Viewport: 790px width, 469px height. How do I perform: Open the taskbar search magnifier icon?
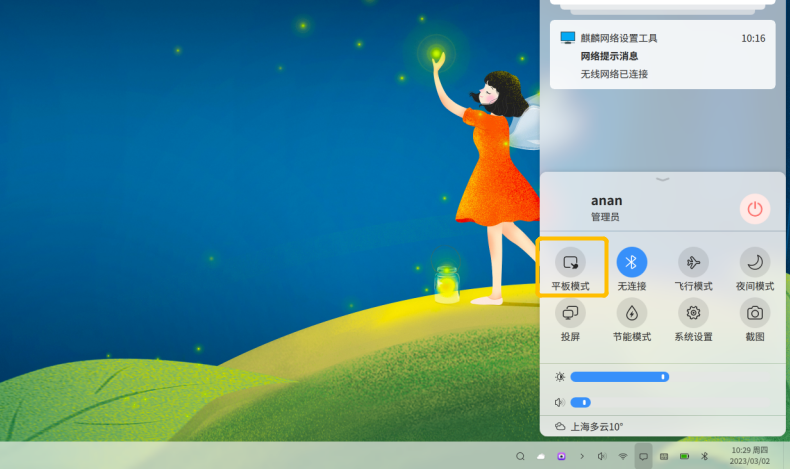click(x=520, y=456)
